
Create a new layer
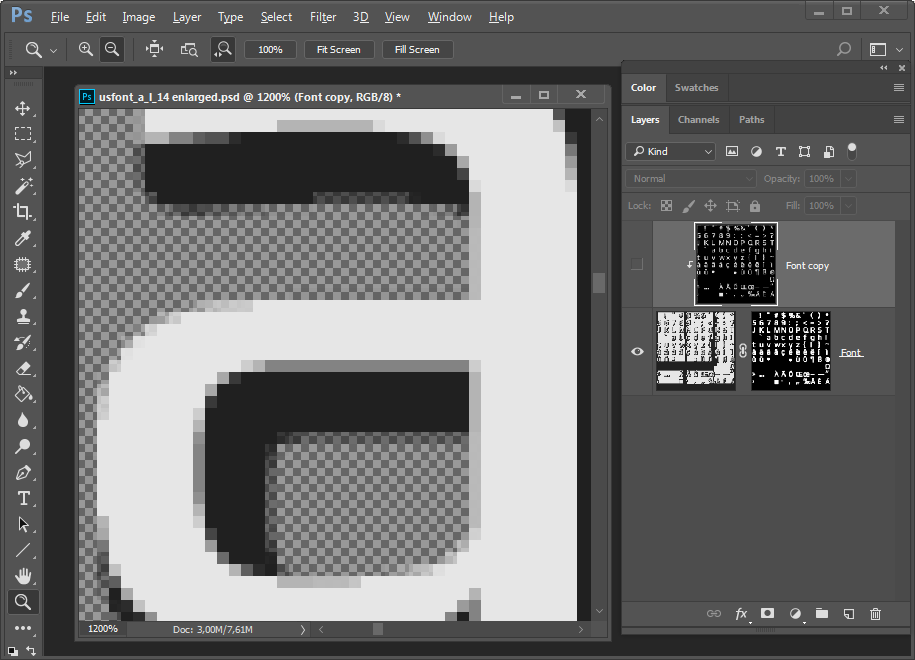[x=848, y=613]
